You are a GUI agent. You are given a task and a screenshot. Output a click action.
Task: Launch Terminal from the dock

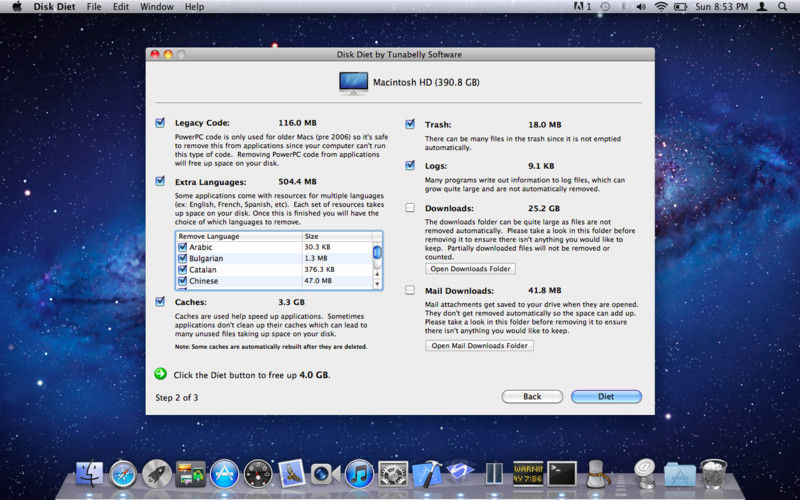(562, 474)
